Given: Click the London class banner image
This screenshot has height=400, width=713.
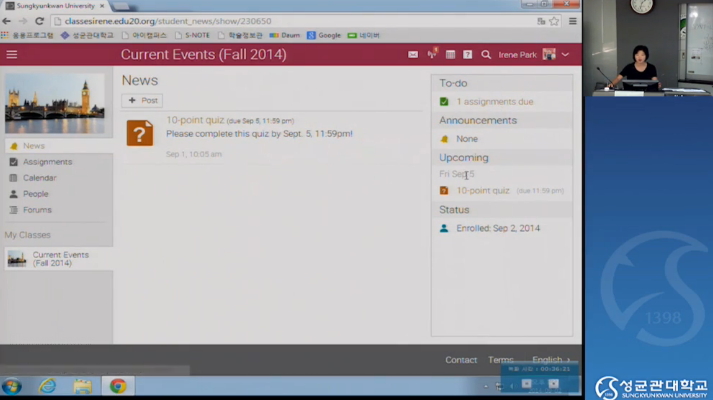Looking at the screenshot, I should point(54,103).
